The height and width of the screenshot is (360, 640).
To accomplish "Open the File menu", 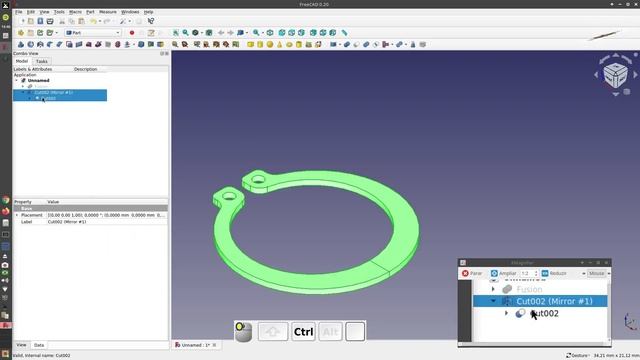I will click(19, 12).
